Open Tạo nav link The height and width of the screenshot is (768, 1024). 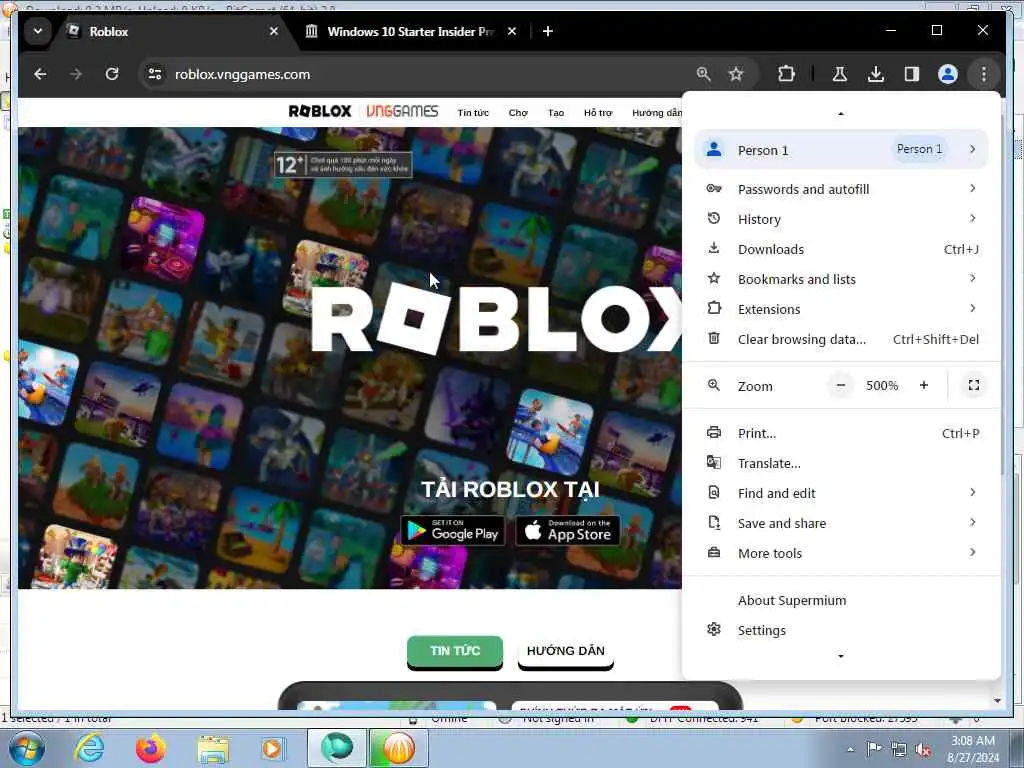pos(556,112)
